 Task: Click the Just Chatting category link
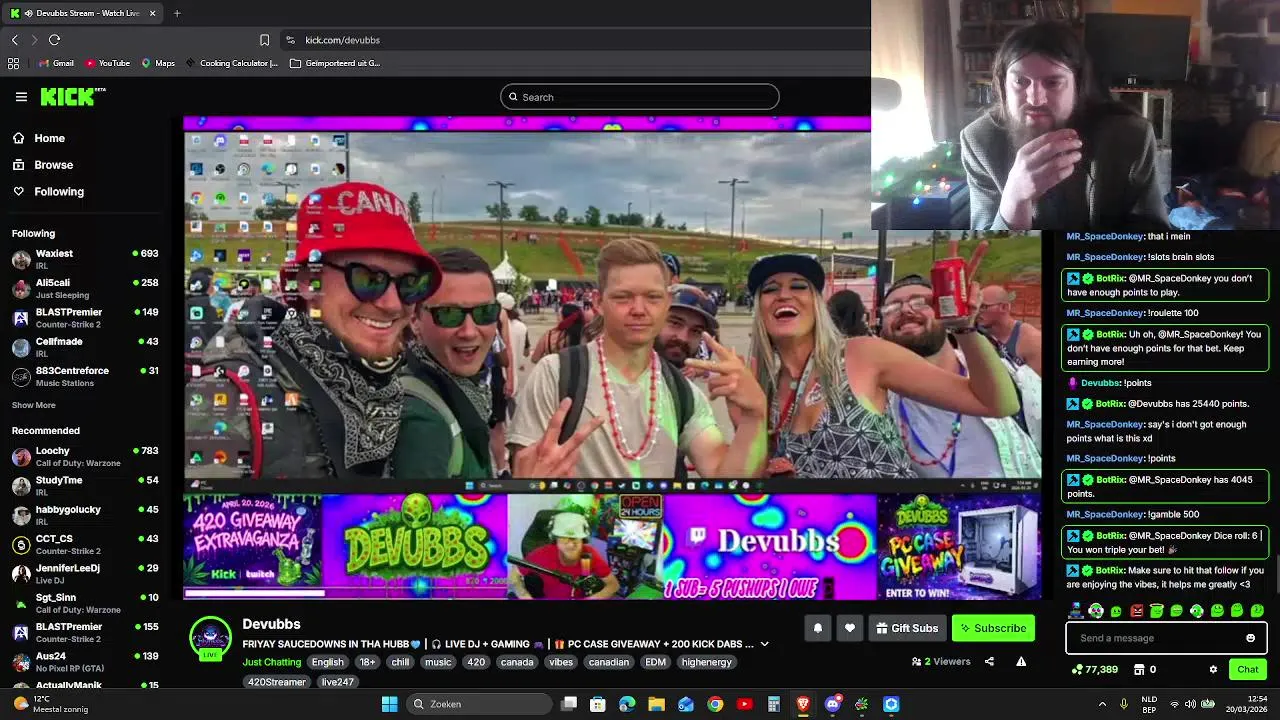coord(272,662)
